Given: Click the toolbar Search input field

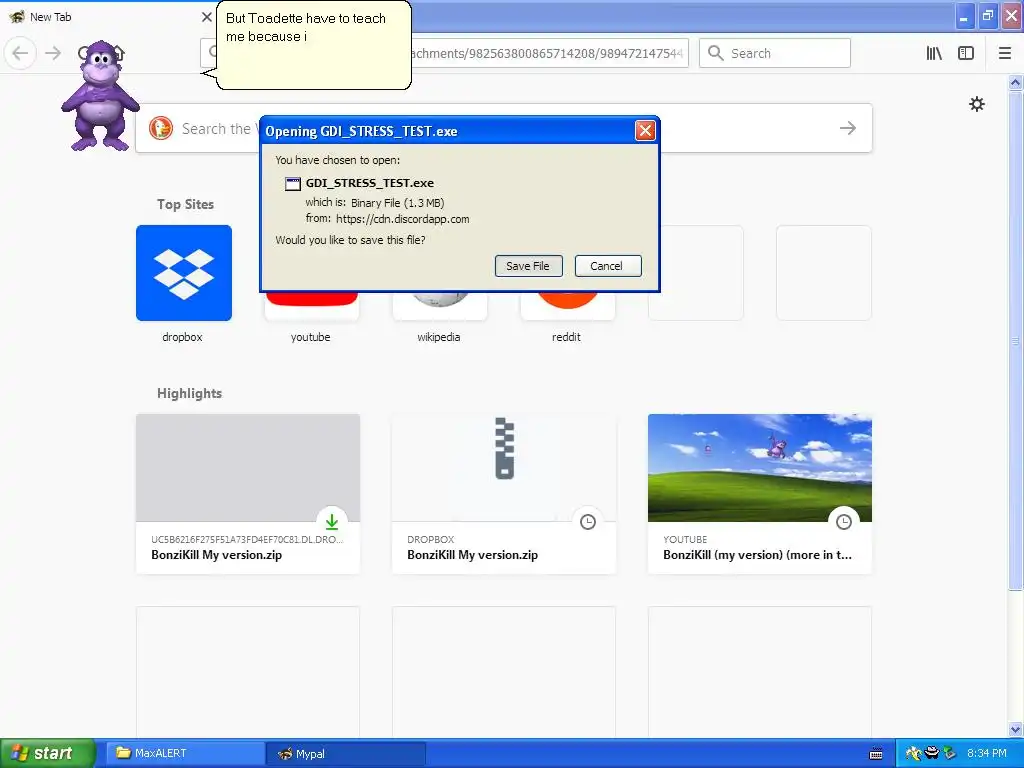Looking at the screenshot, I should 775,53.
